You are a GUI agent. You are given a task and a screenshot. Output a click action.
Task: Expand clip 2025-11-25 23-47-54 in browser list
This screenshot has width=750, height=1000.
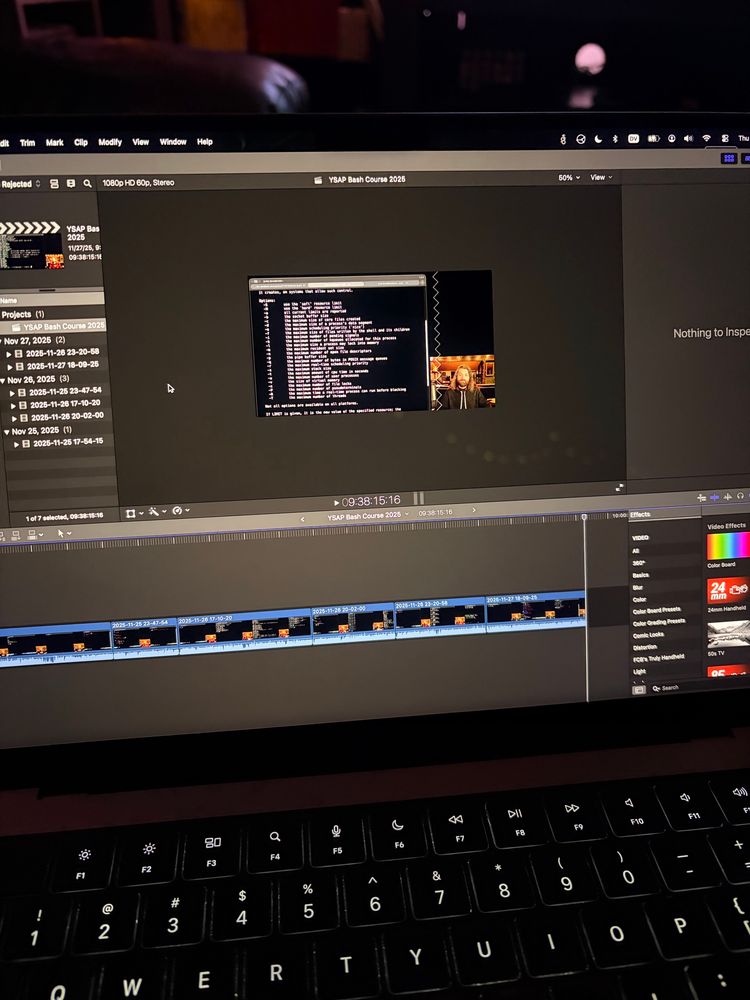click(12, 393)
